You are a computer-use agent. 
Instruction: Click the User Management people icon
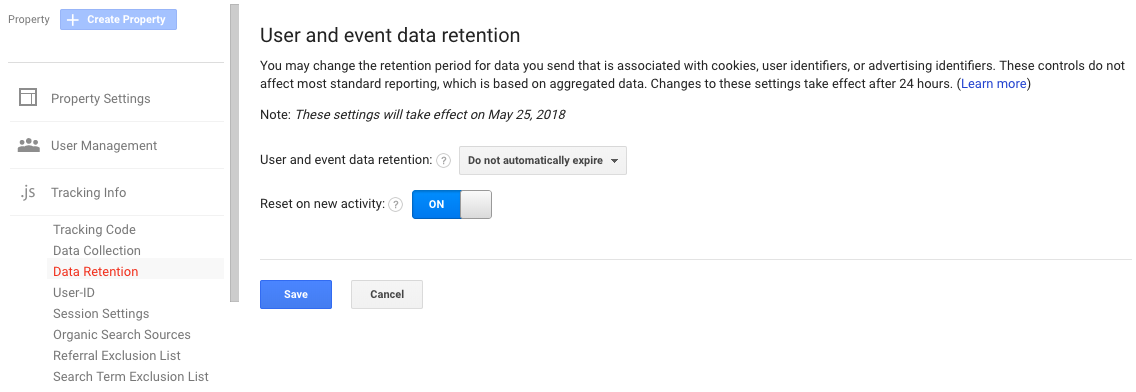tap(28, 145)
